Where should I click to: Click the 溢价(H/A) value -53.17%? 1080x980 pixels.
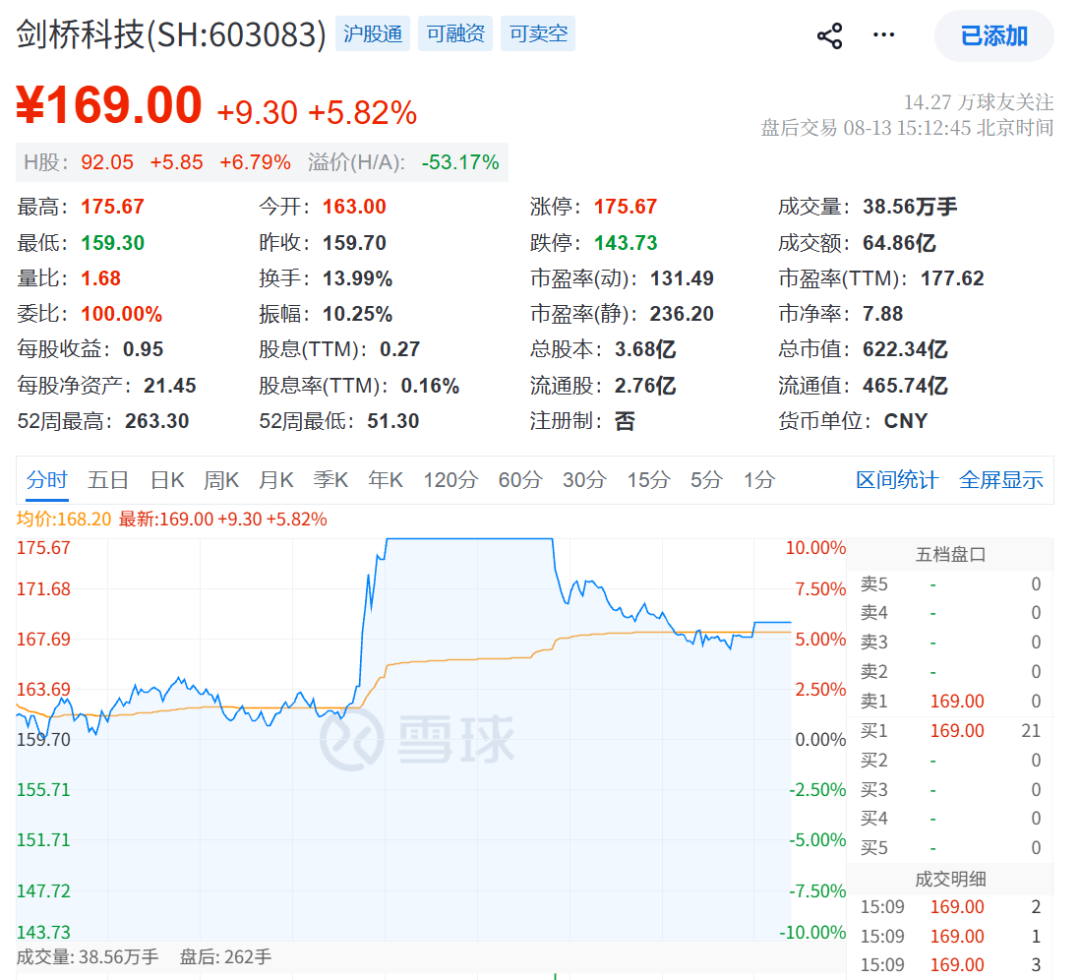point(460,163)
